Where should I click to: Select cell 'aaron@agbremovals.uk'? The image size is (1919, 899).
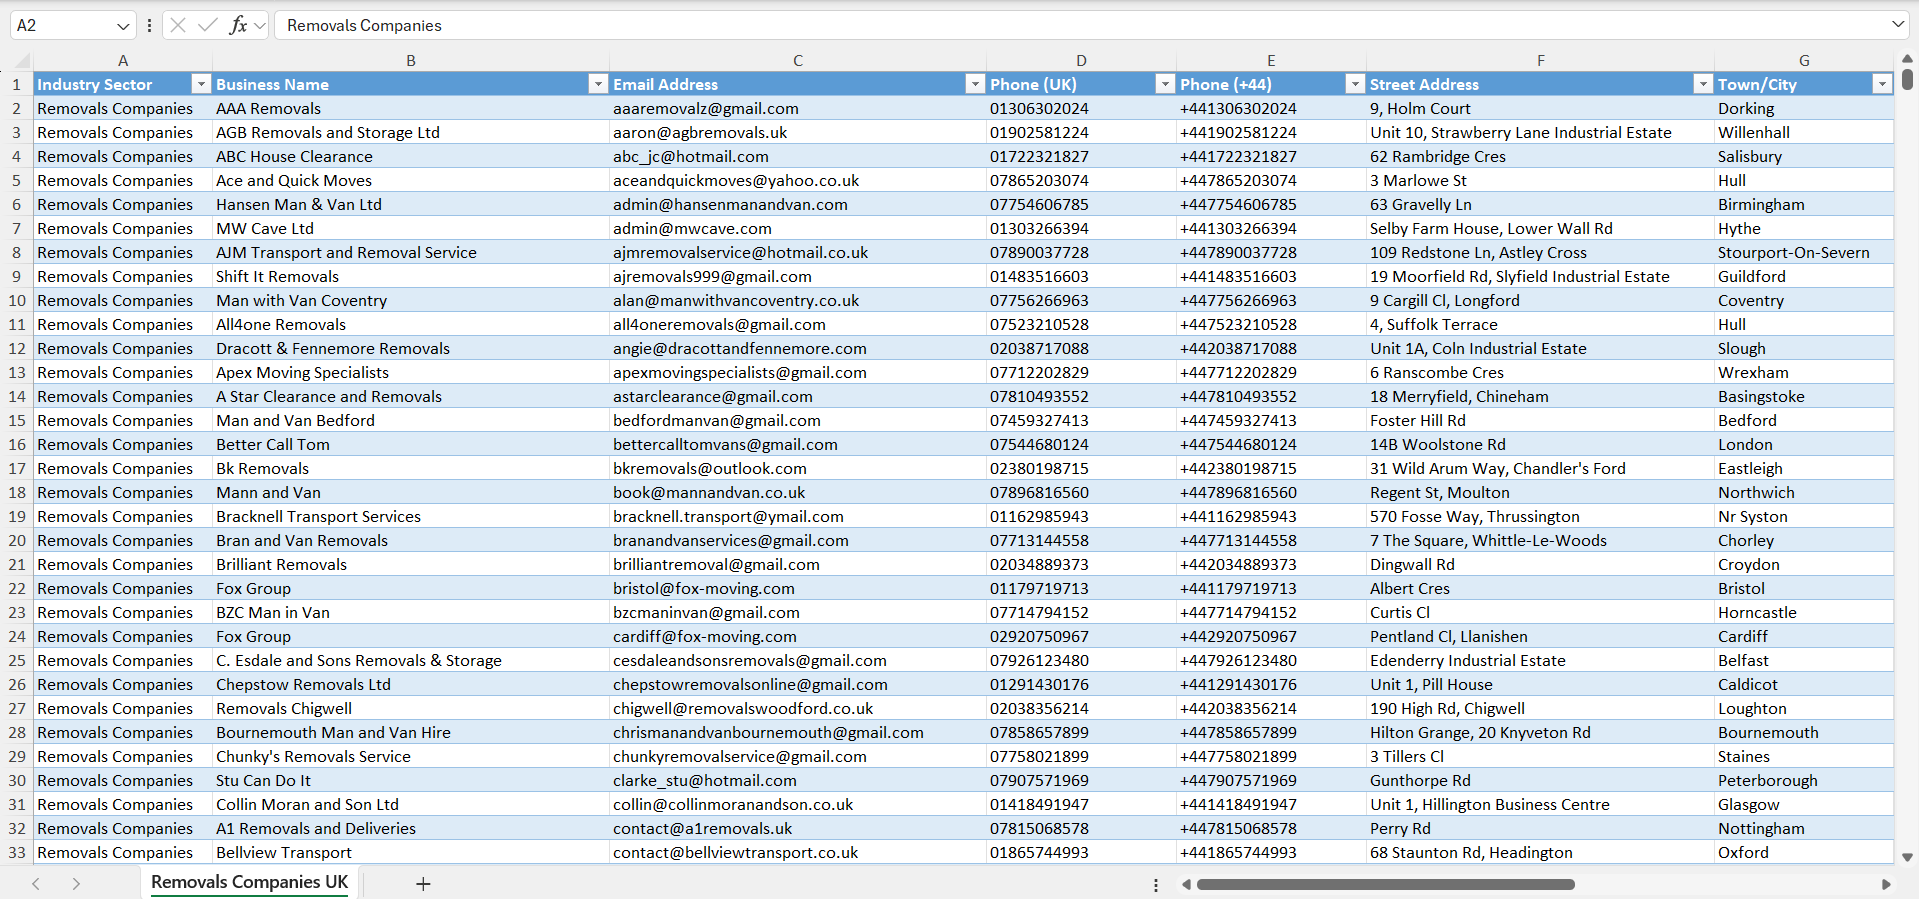tap(798, 132)
